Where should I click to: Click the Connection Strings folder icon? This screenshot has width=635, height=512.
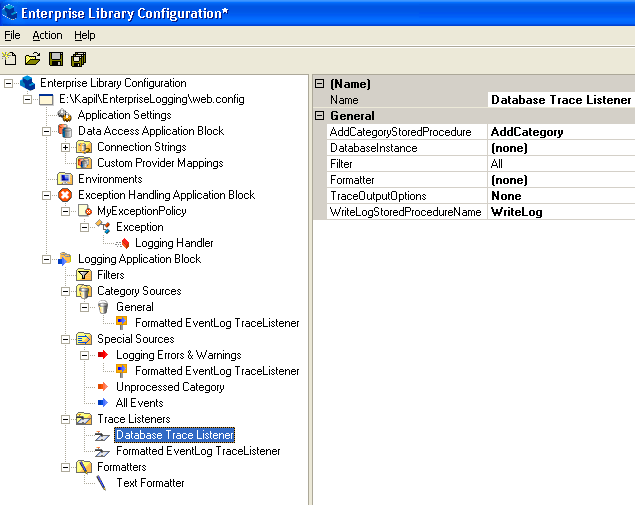point(84,147)
